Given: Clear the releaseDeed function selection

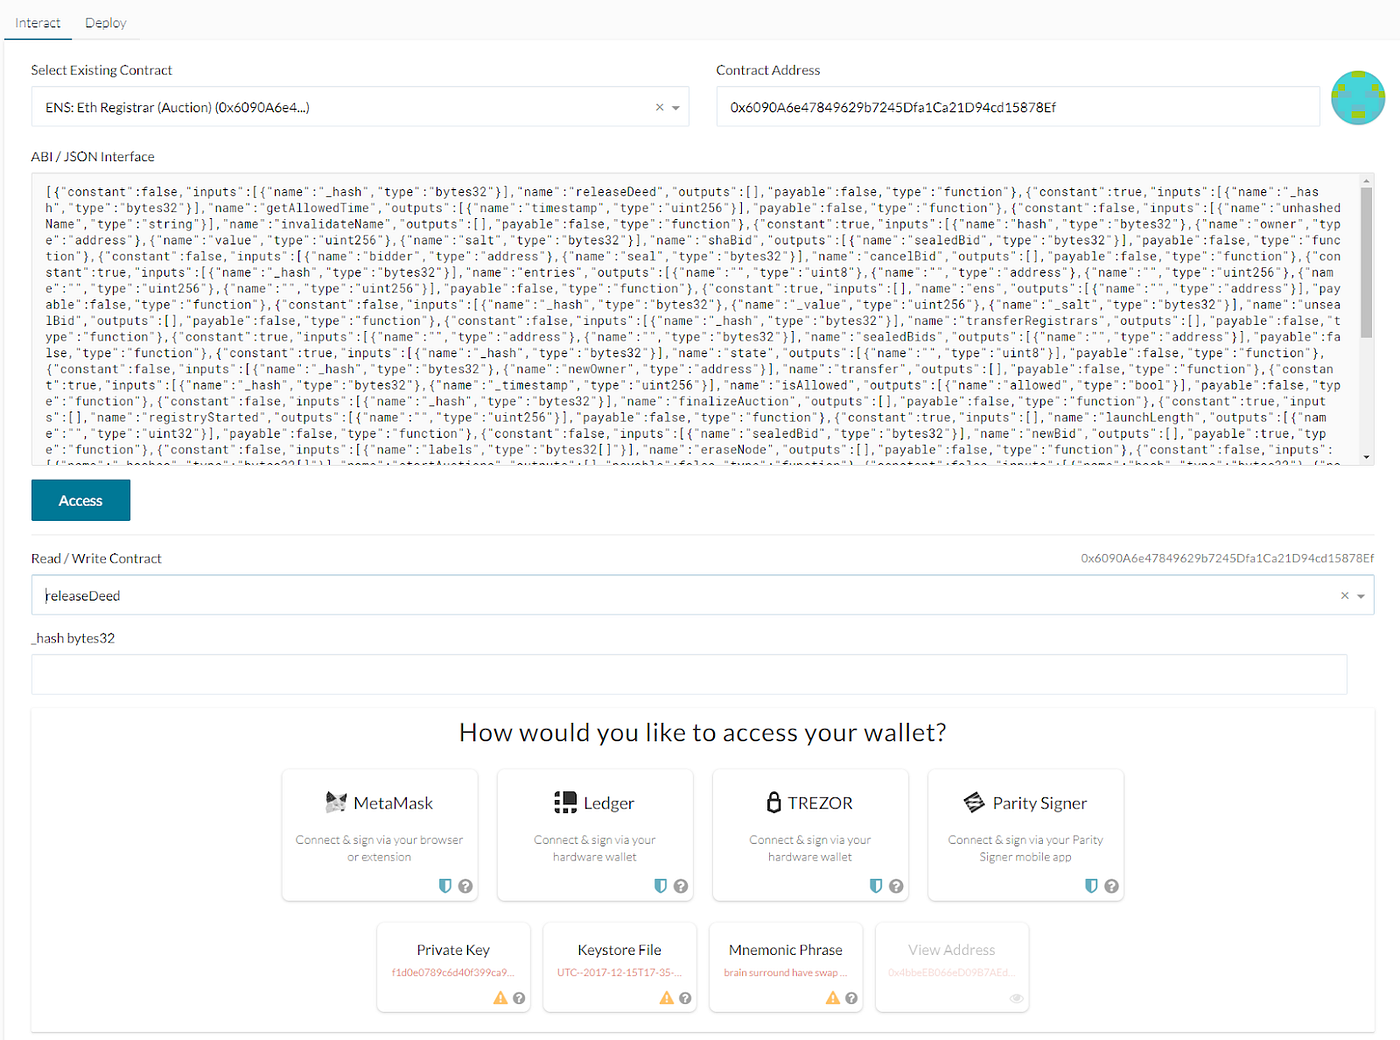Looking at the screenshot, I should (x=1345, y=596).
